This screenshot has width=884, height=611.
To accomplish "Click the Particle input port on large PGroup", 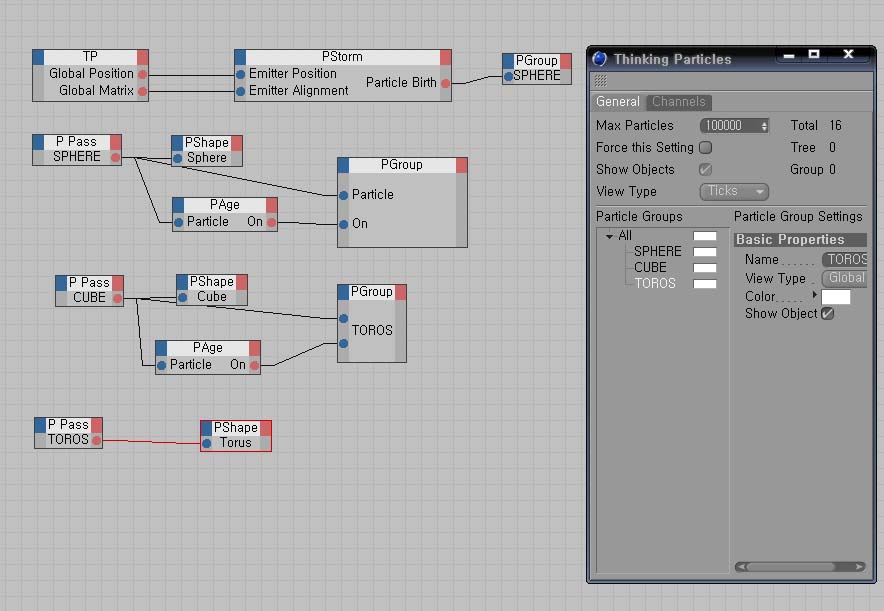I will pos(343,195).
